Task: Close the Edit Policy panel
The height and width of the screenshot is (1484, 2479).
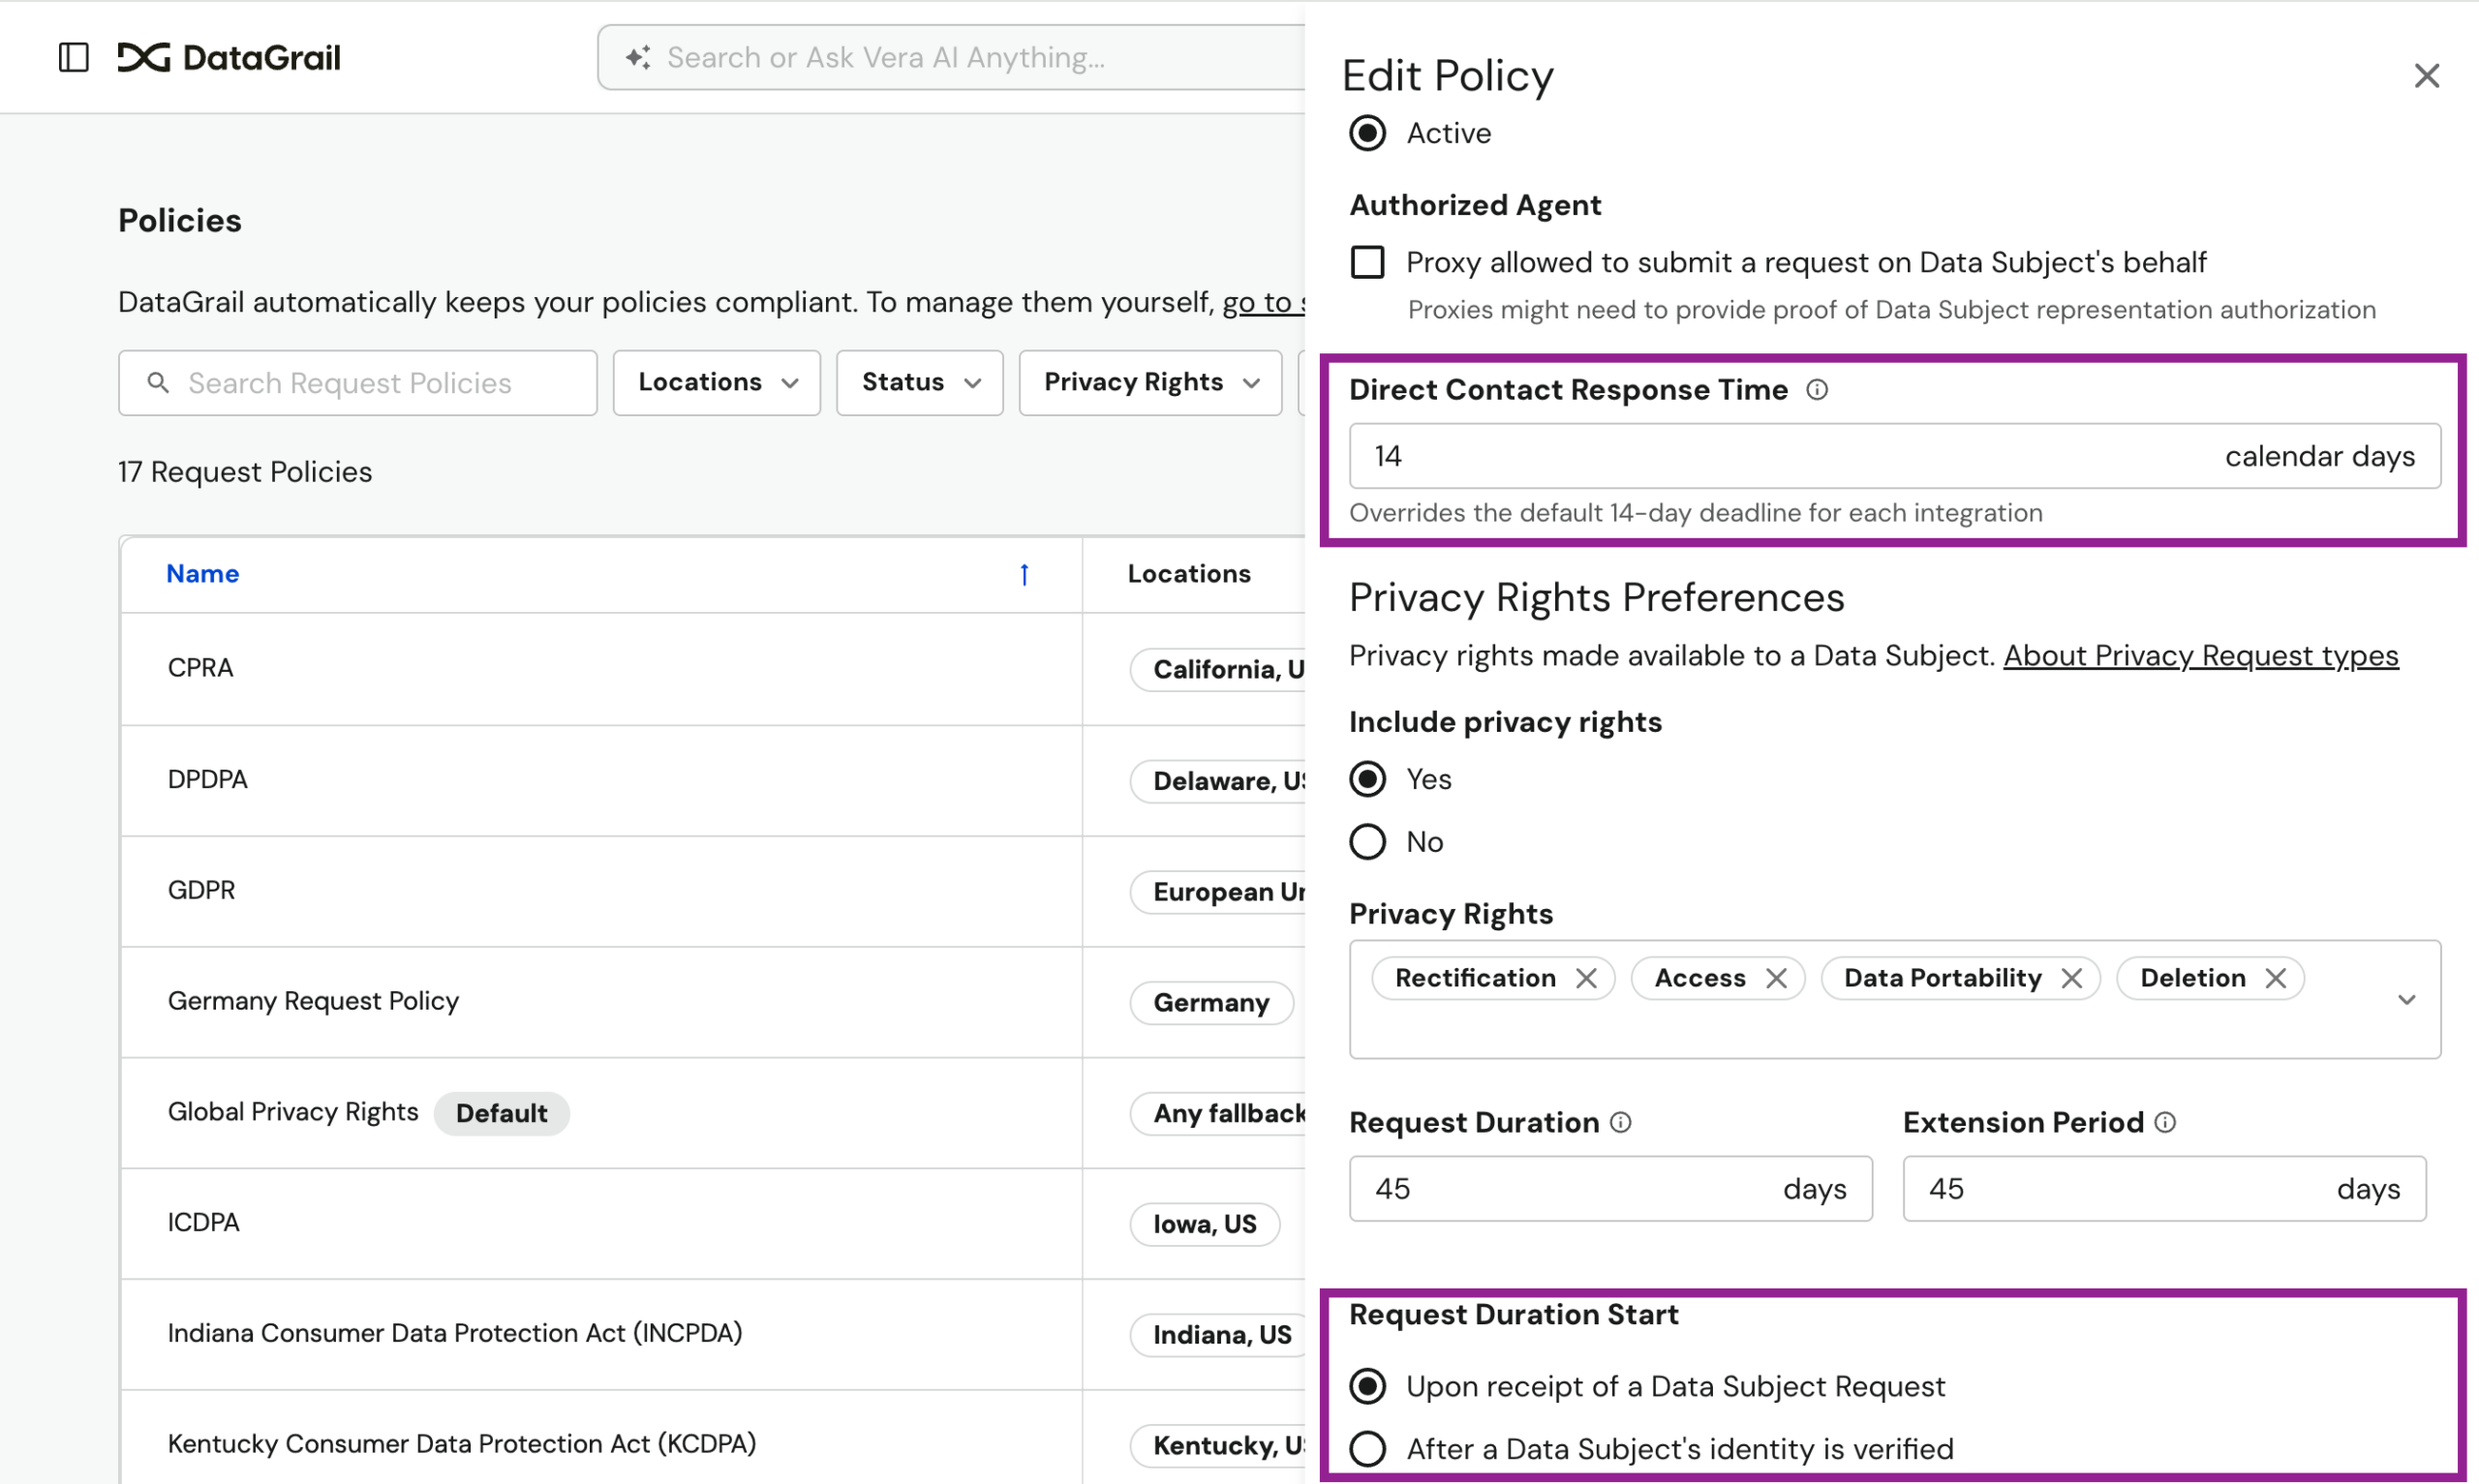Action: pyautogui.click(x=2425, y=76)
